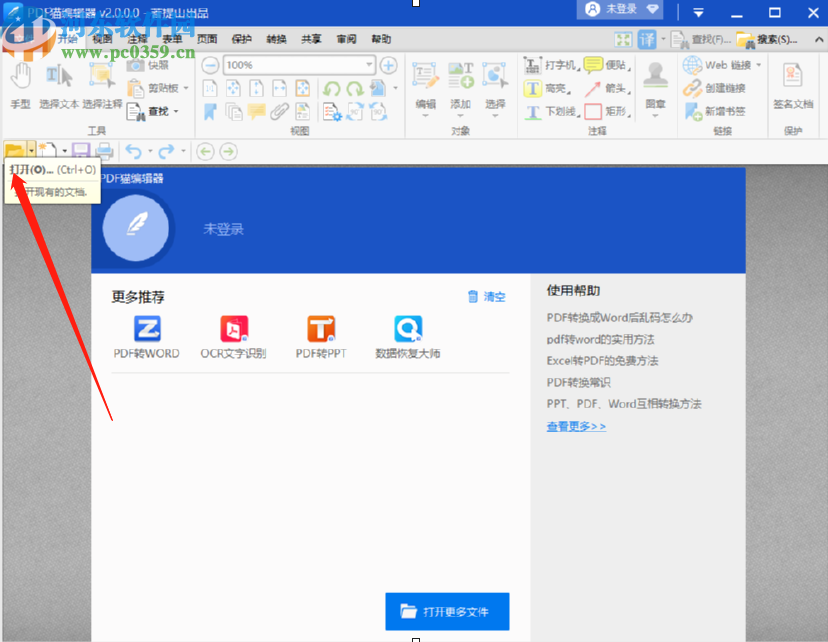Go to previous view green arrow
The image size is (828, 642).
[205, 152]
